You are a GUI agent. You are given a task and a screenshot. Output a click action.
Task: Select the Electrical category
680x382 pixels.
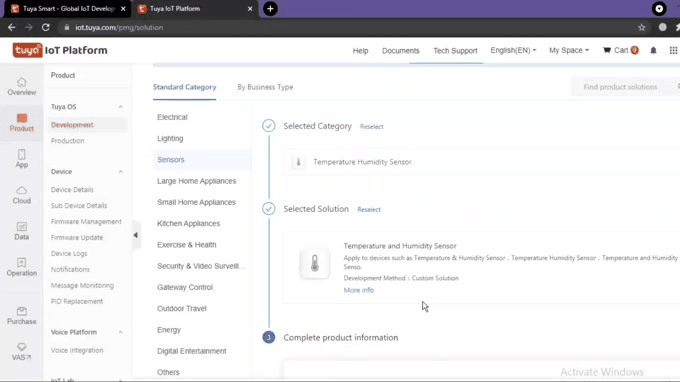tap(172, 117)
